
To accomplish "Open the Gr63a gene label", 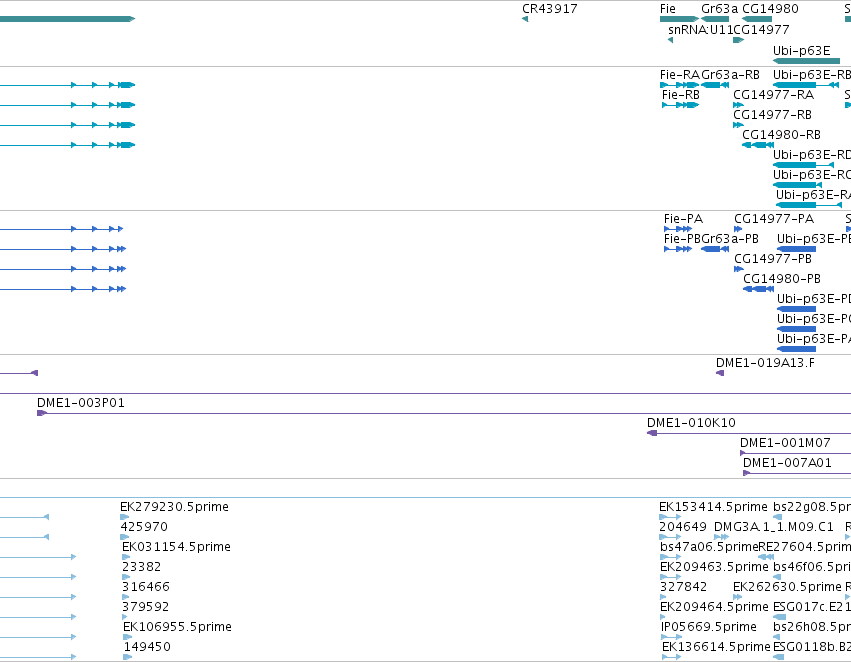I will 719,9.
